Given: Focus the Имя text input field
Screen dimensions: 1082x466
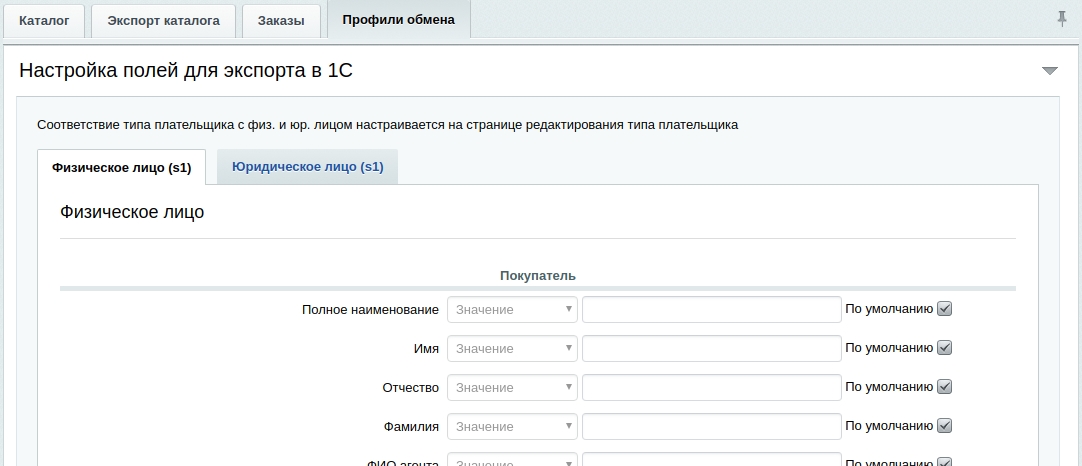Looking at the screenshot, I should (711, 349).
